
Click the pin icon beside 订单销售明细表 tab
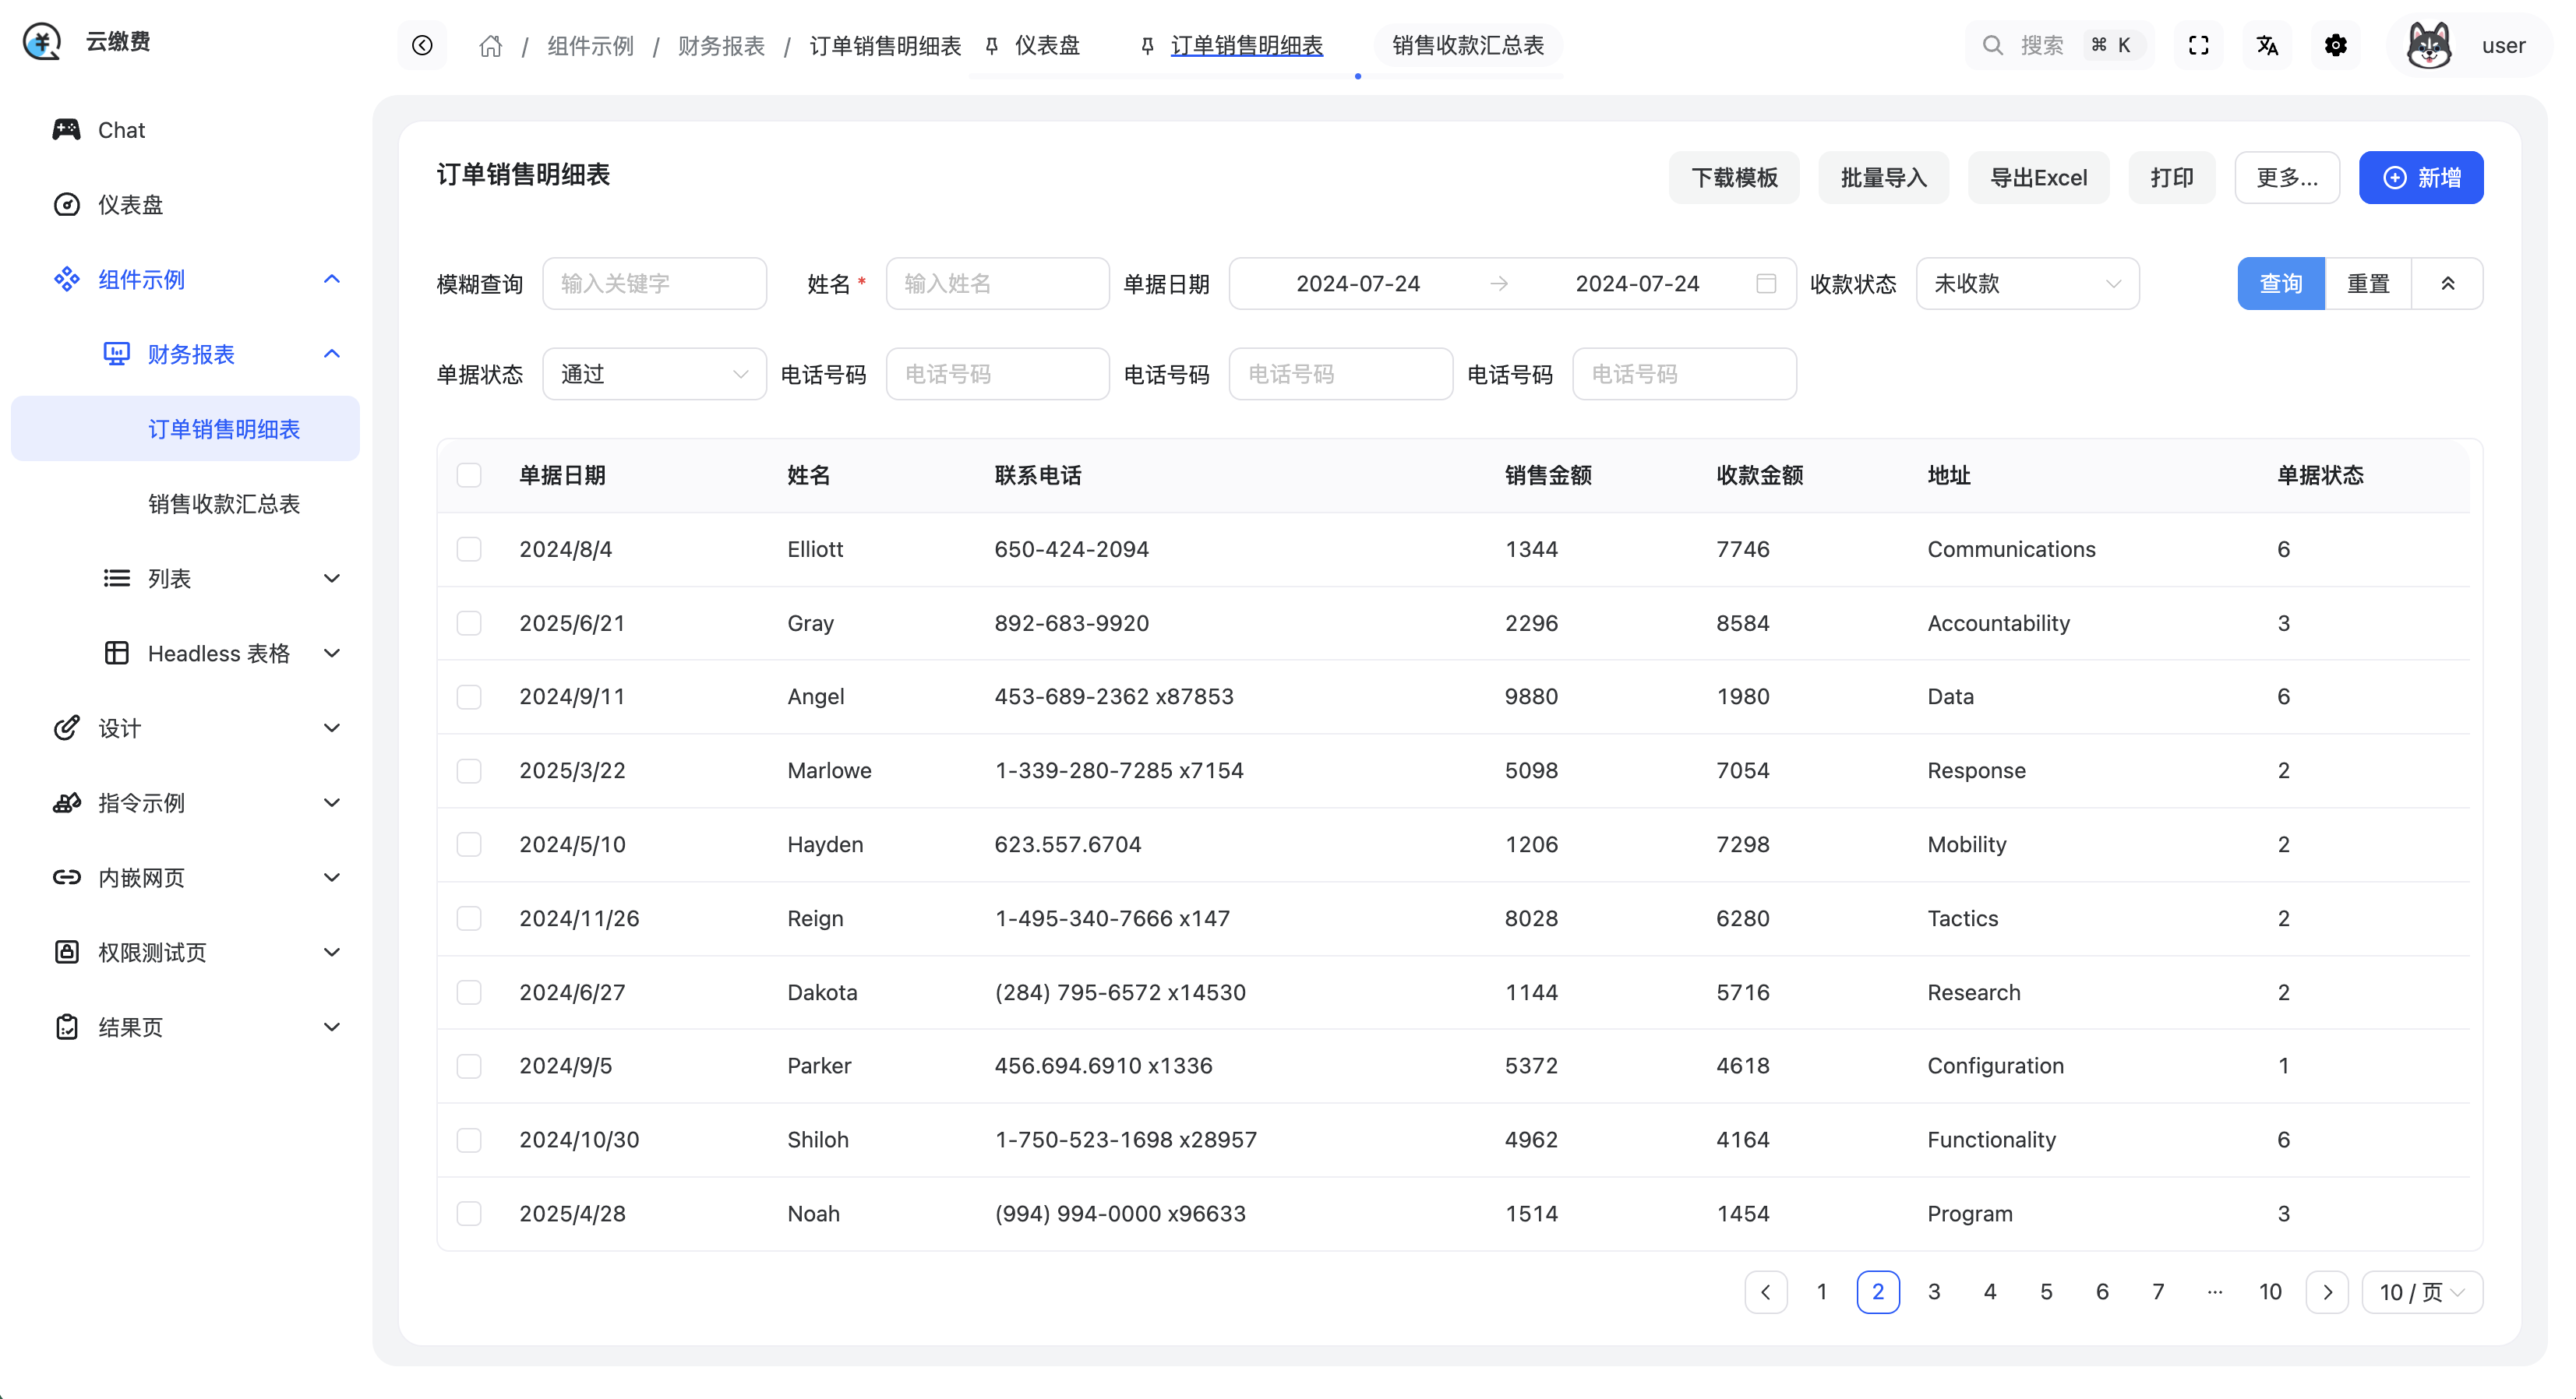[1147, 46]
